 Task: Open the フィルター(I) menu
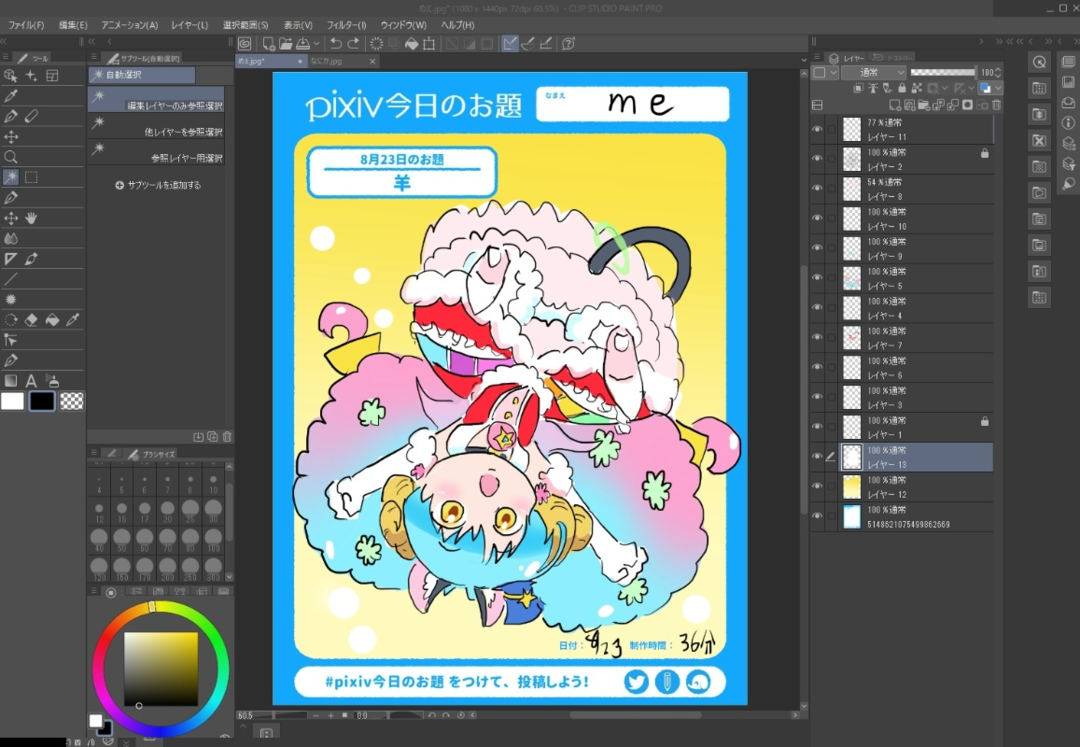346,25
